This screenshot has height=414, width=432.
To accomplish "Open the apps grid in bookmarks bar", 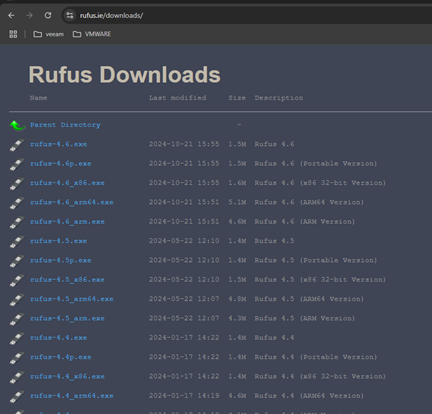I will coord(13,34).
